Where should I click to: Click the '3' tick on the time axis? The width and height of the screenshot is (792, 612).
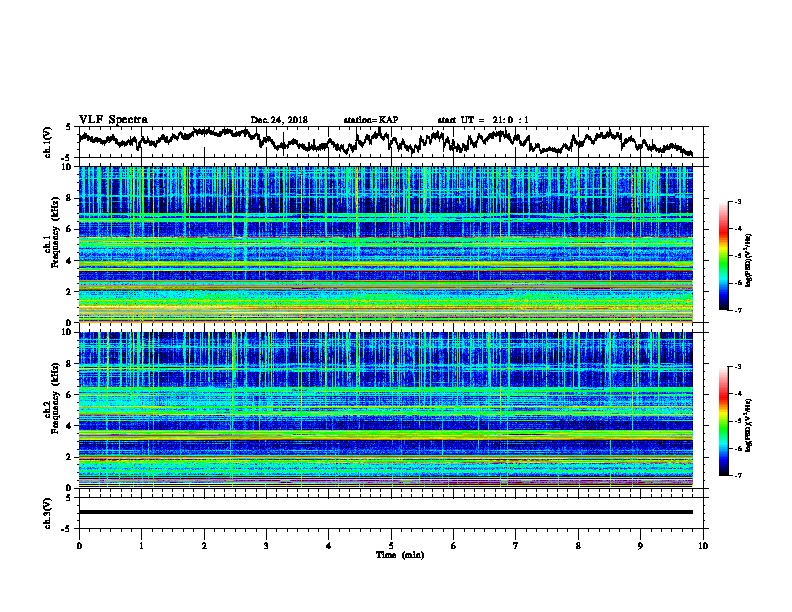point(266,546)
